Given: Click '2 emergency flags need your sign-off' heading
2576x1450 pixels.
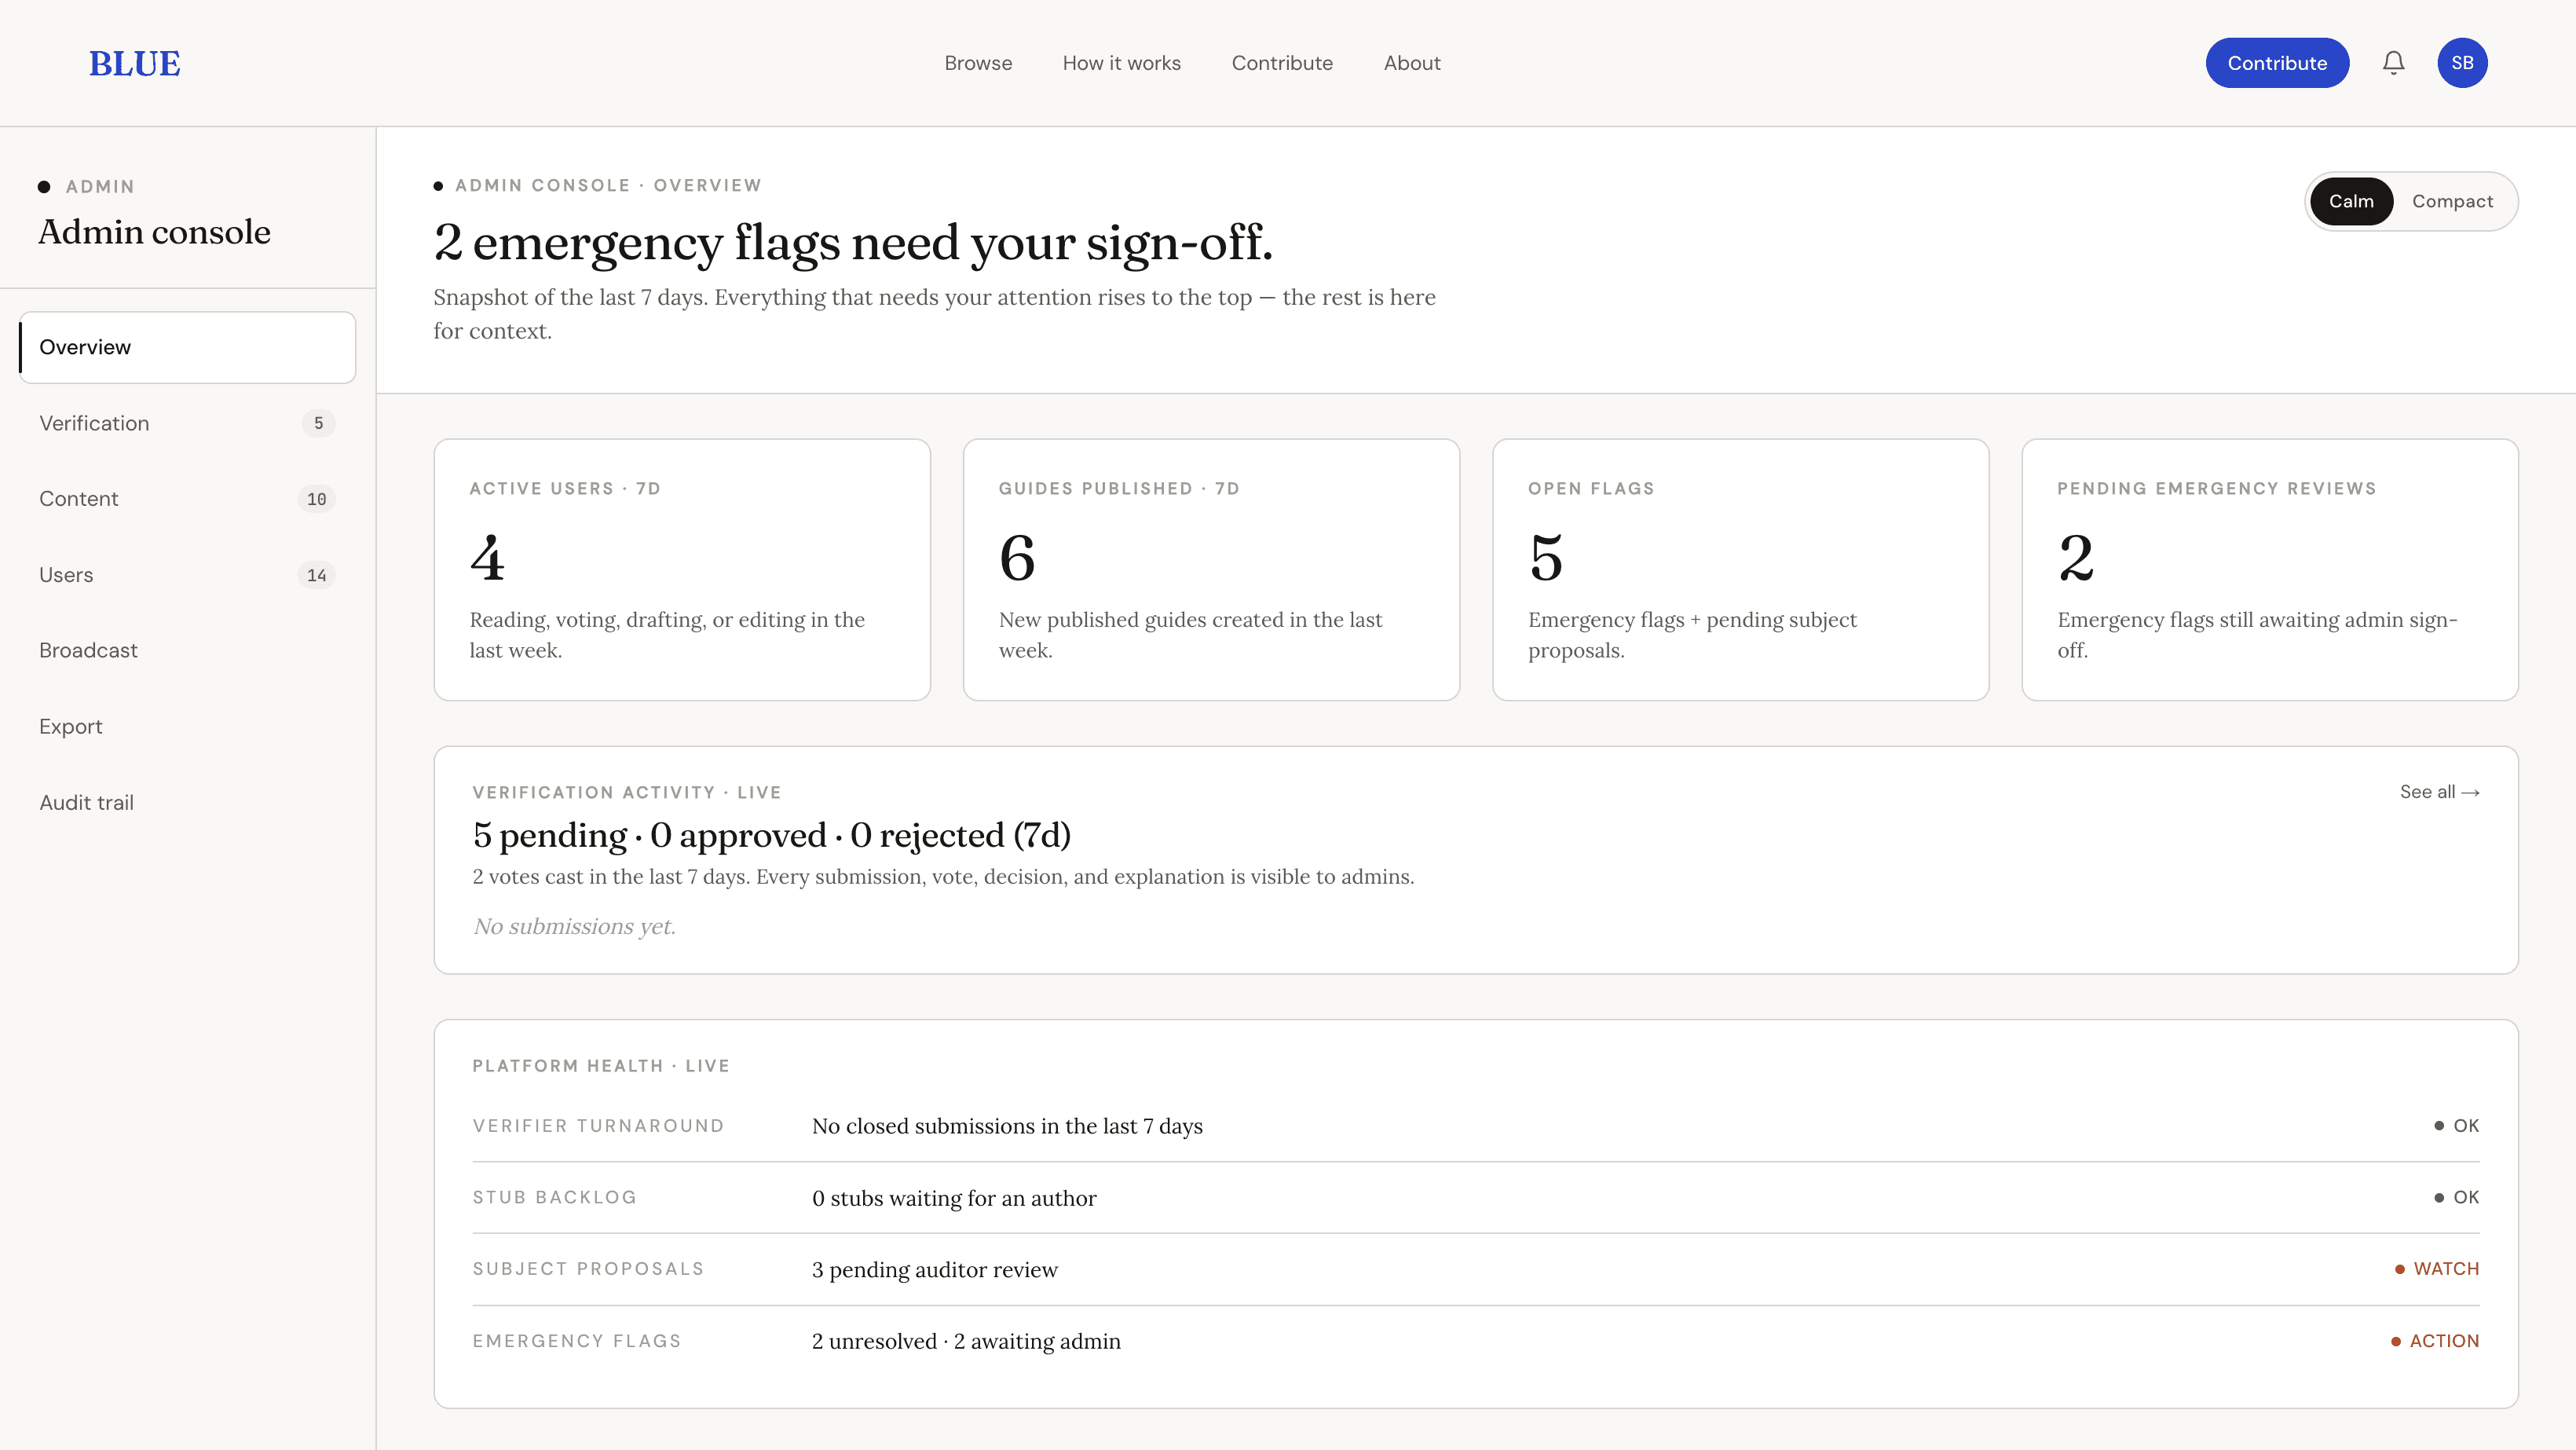Looking at the screenshot, I should pos(853,243).
